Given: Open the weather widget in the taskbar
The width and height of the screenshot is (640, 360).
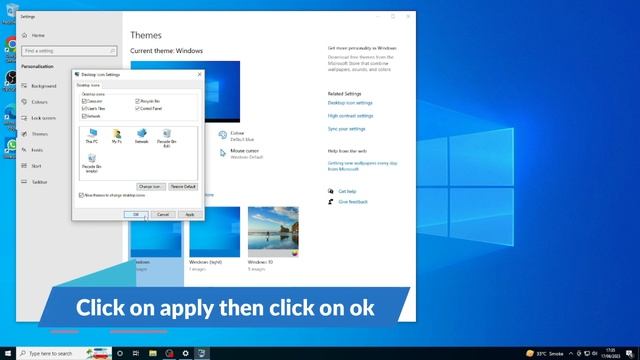Looking at the screenshot, I should coord(545,353).
